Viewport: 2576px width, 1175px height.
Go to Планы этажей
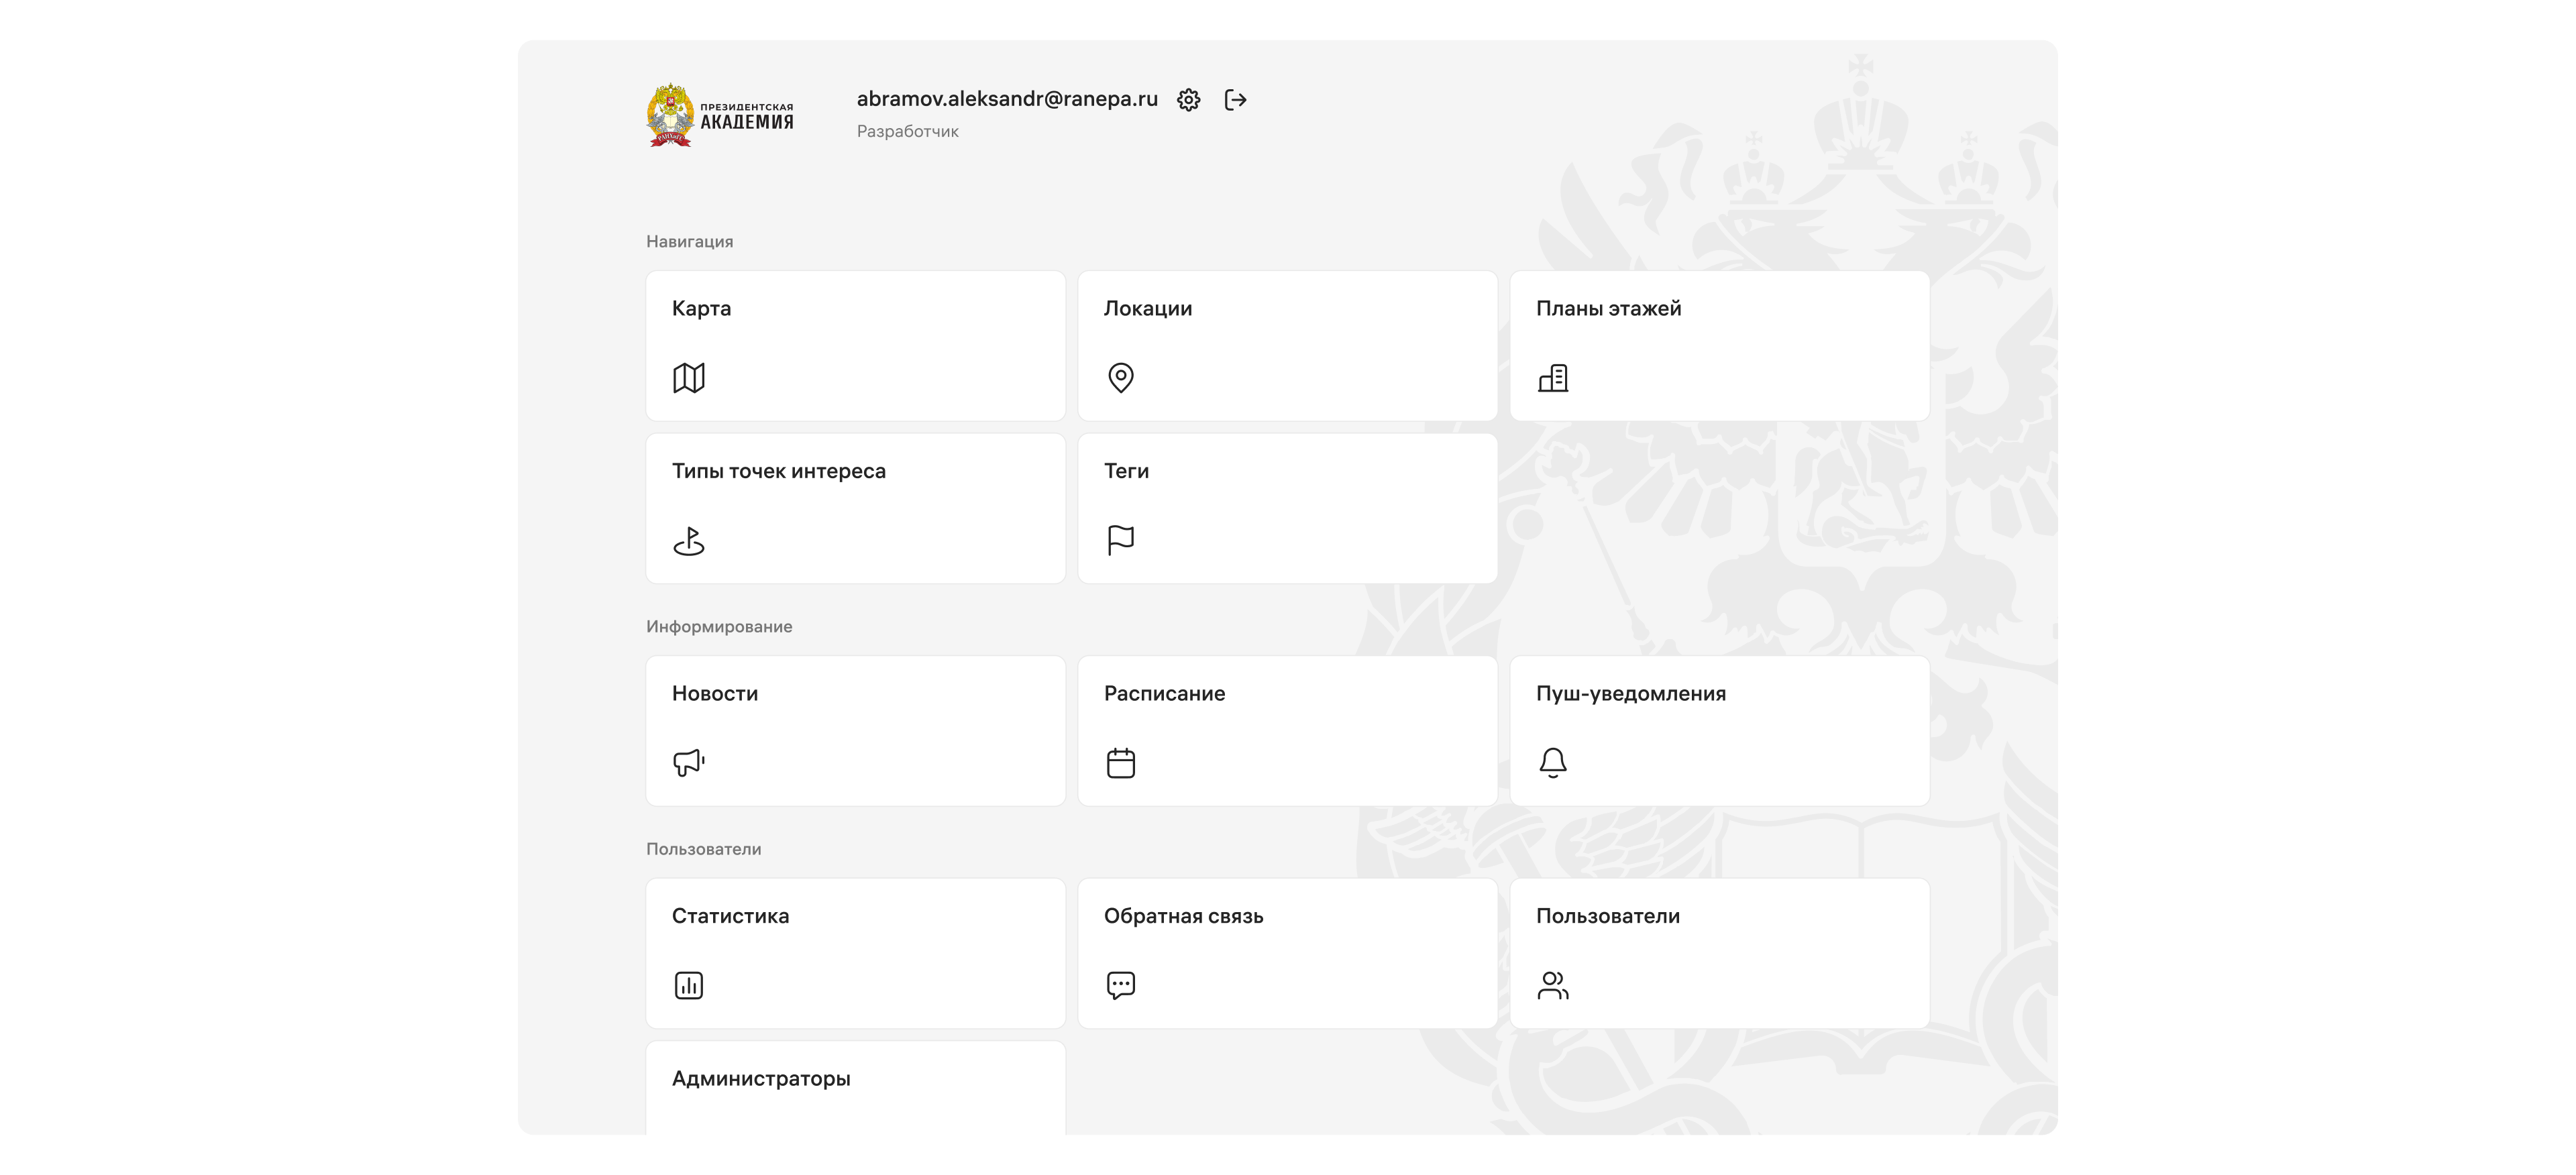pyautogui.click(x=1719, y=345)
